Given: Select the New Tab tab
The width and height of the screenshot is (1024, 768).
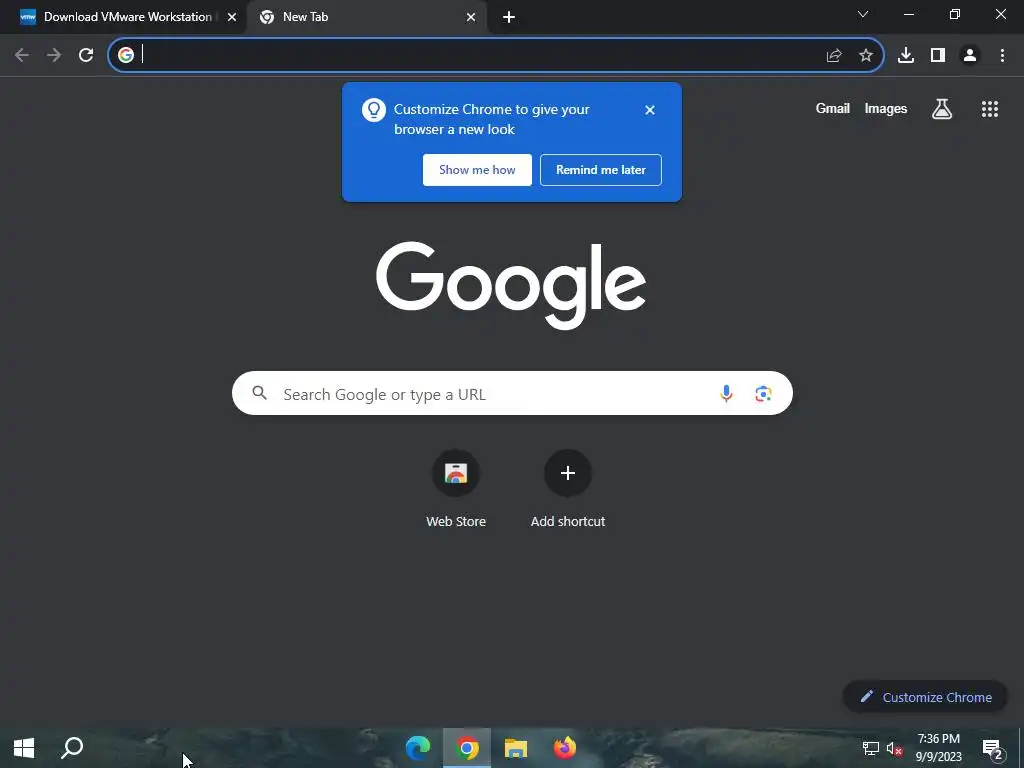Looking at the screenshot, I should [x=369, y=17].
